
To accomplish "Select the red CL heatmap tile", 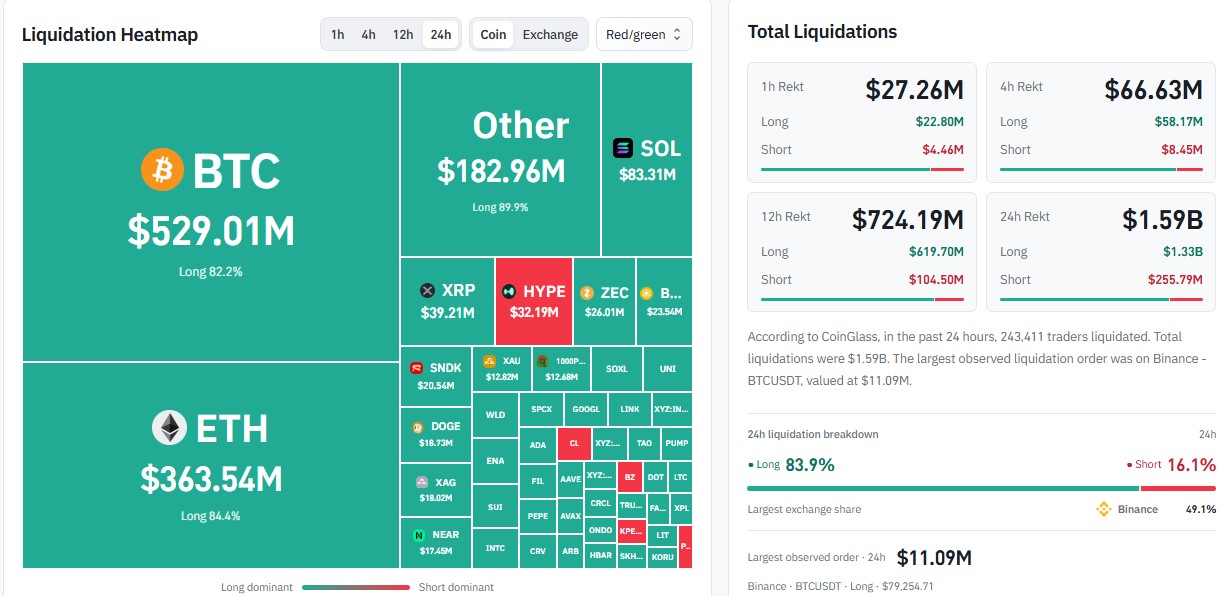I will pos(574,443).
